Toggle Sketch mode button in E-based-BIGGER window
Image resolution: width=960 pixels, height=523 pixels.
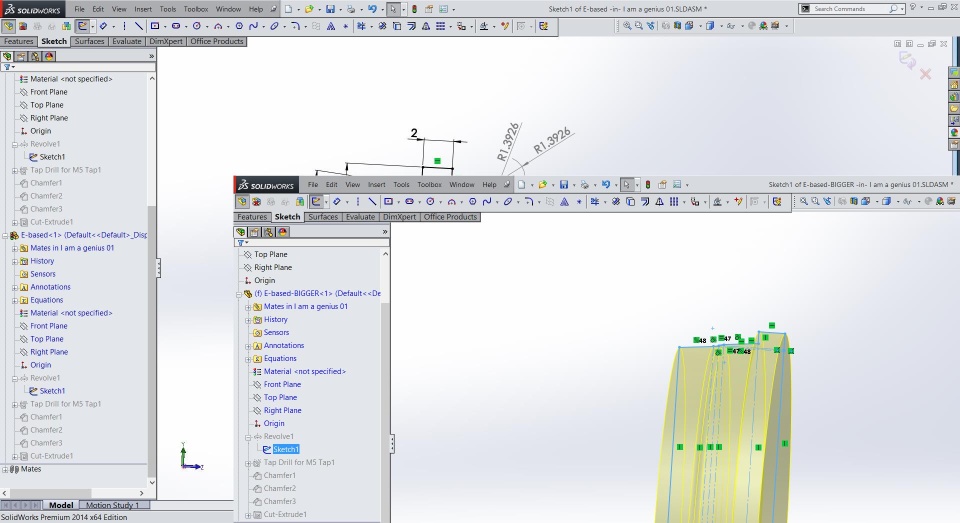317,201
